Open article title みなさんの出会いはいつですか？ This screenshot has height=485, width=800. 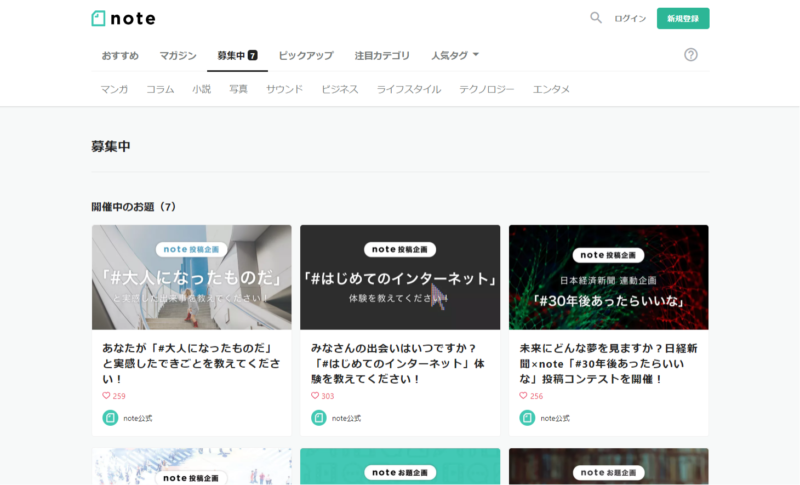point(398,364)
